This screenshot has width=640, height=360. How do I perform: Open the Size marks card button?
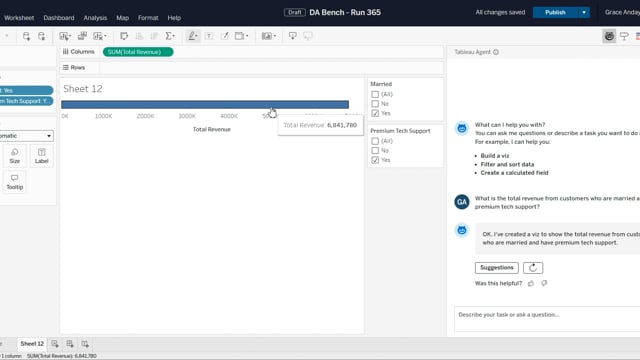pos(15,156)
